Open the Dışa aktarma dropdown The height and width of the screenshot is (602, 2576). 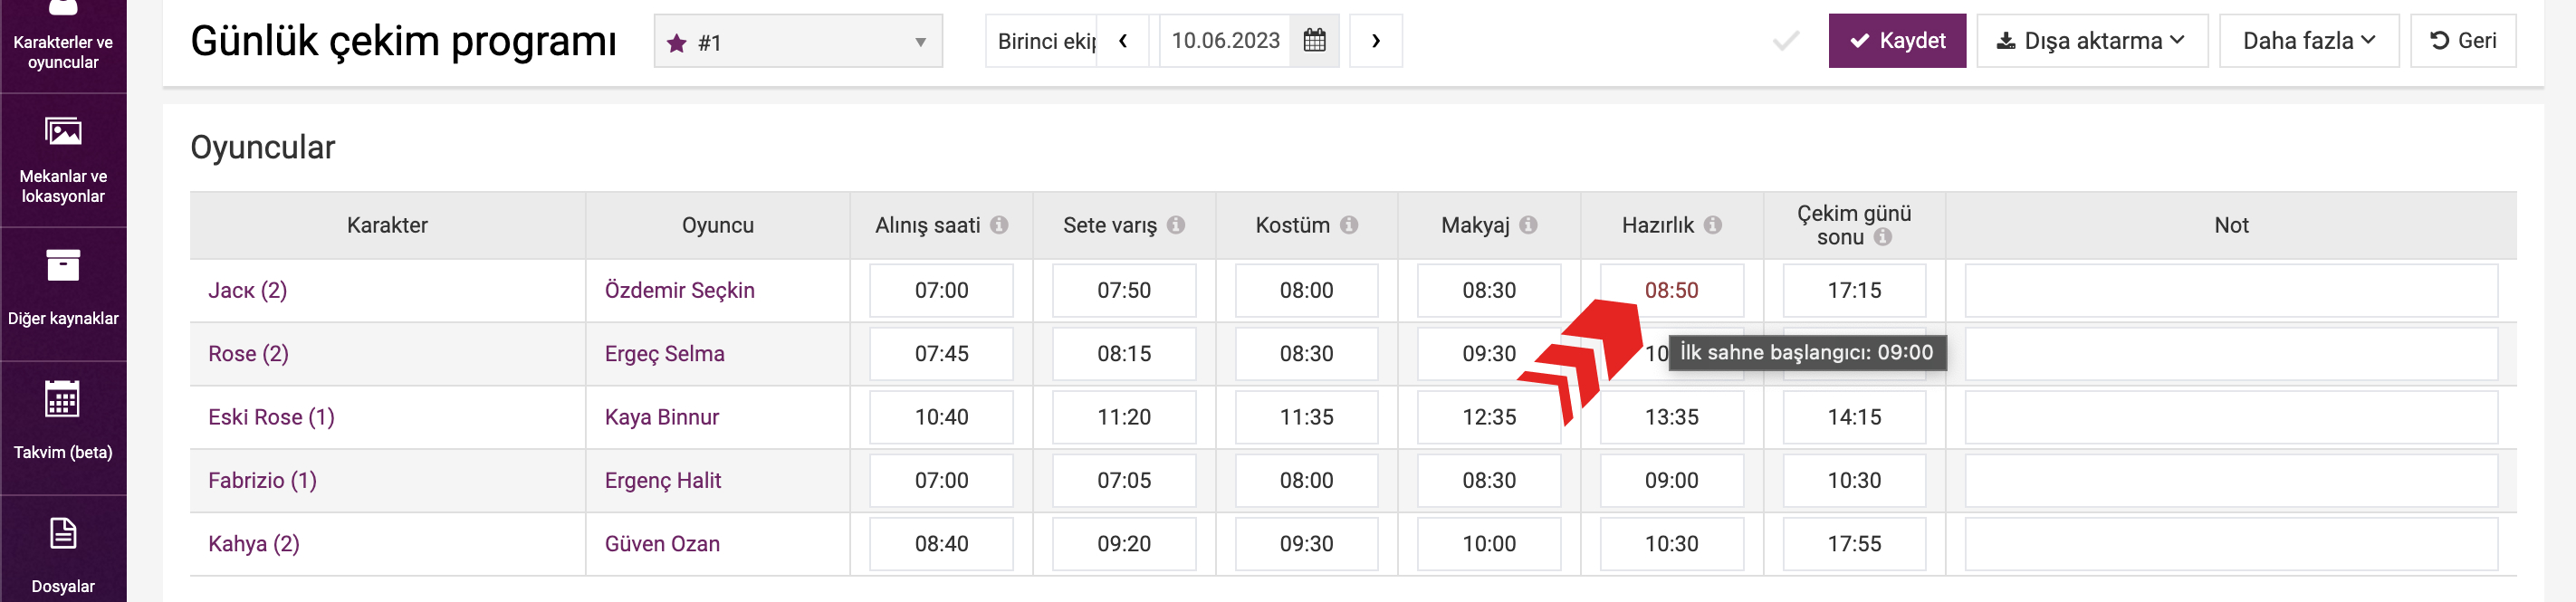tap(2091, 41)
